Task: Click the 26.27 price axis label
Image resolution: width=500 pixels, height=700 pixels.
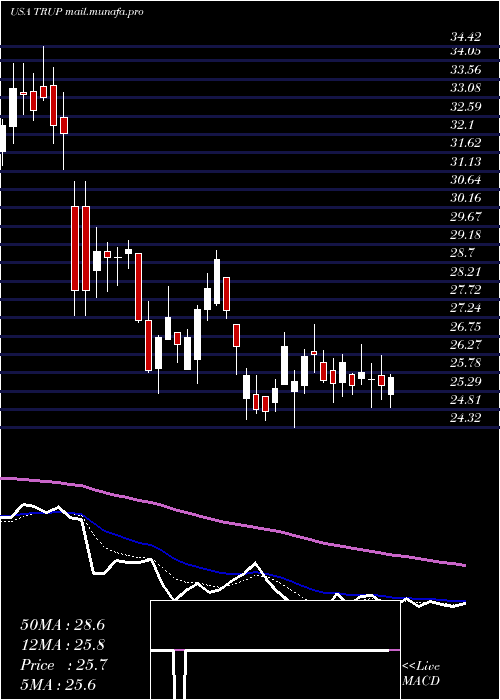Action: tap(466, 344)
